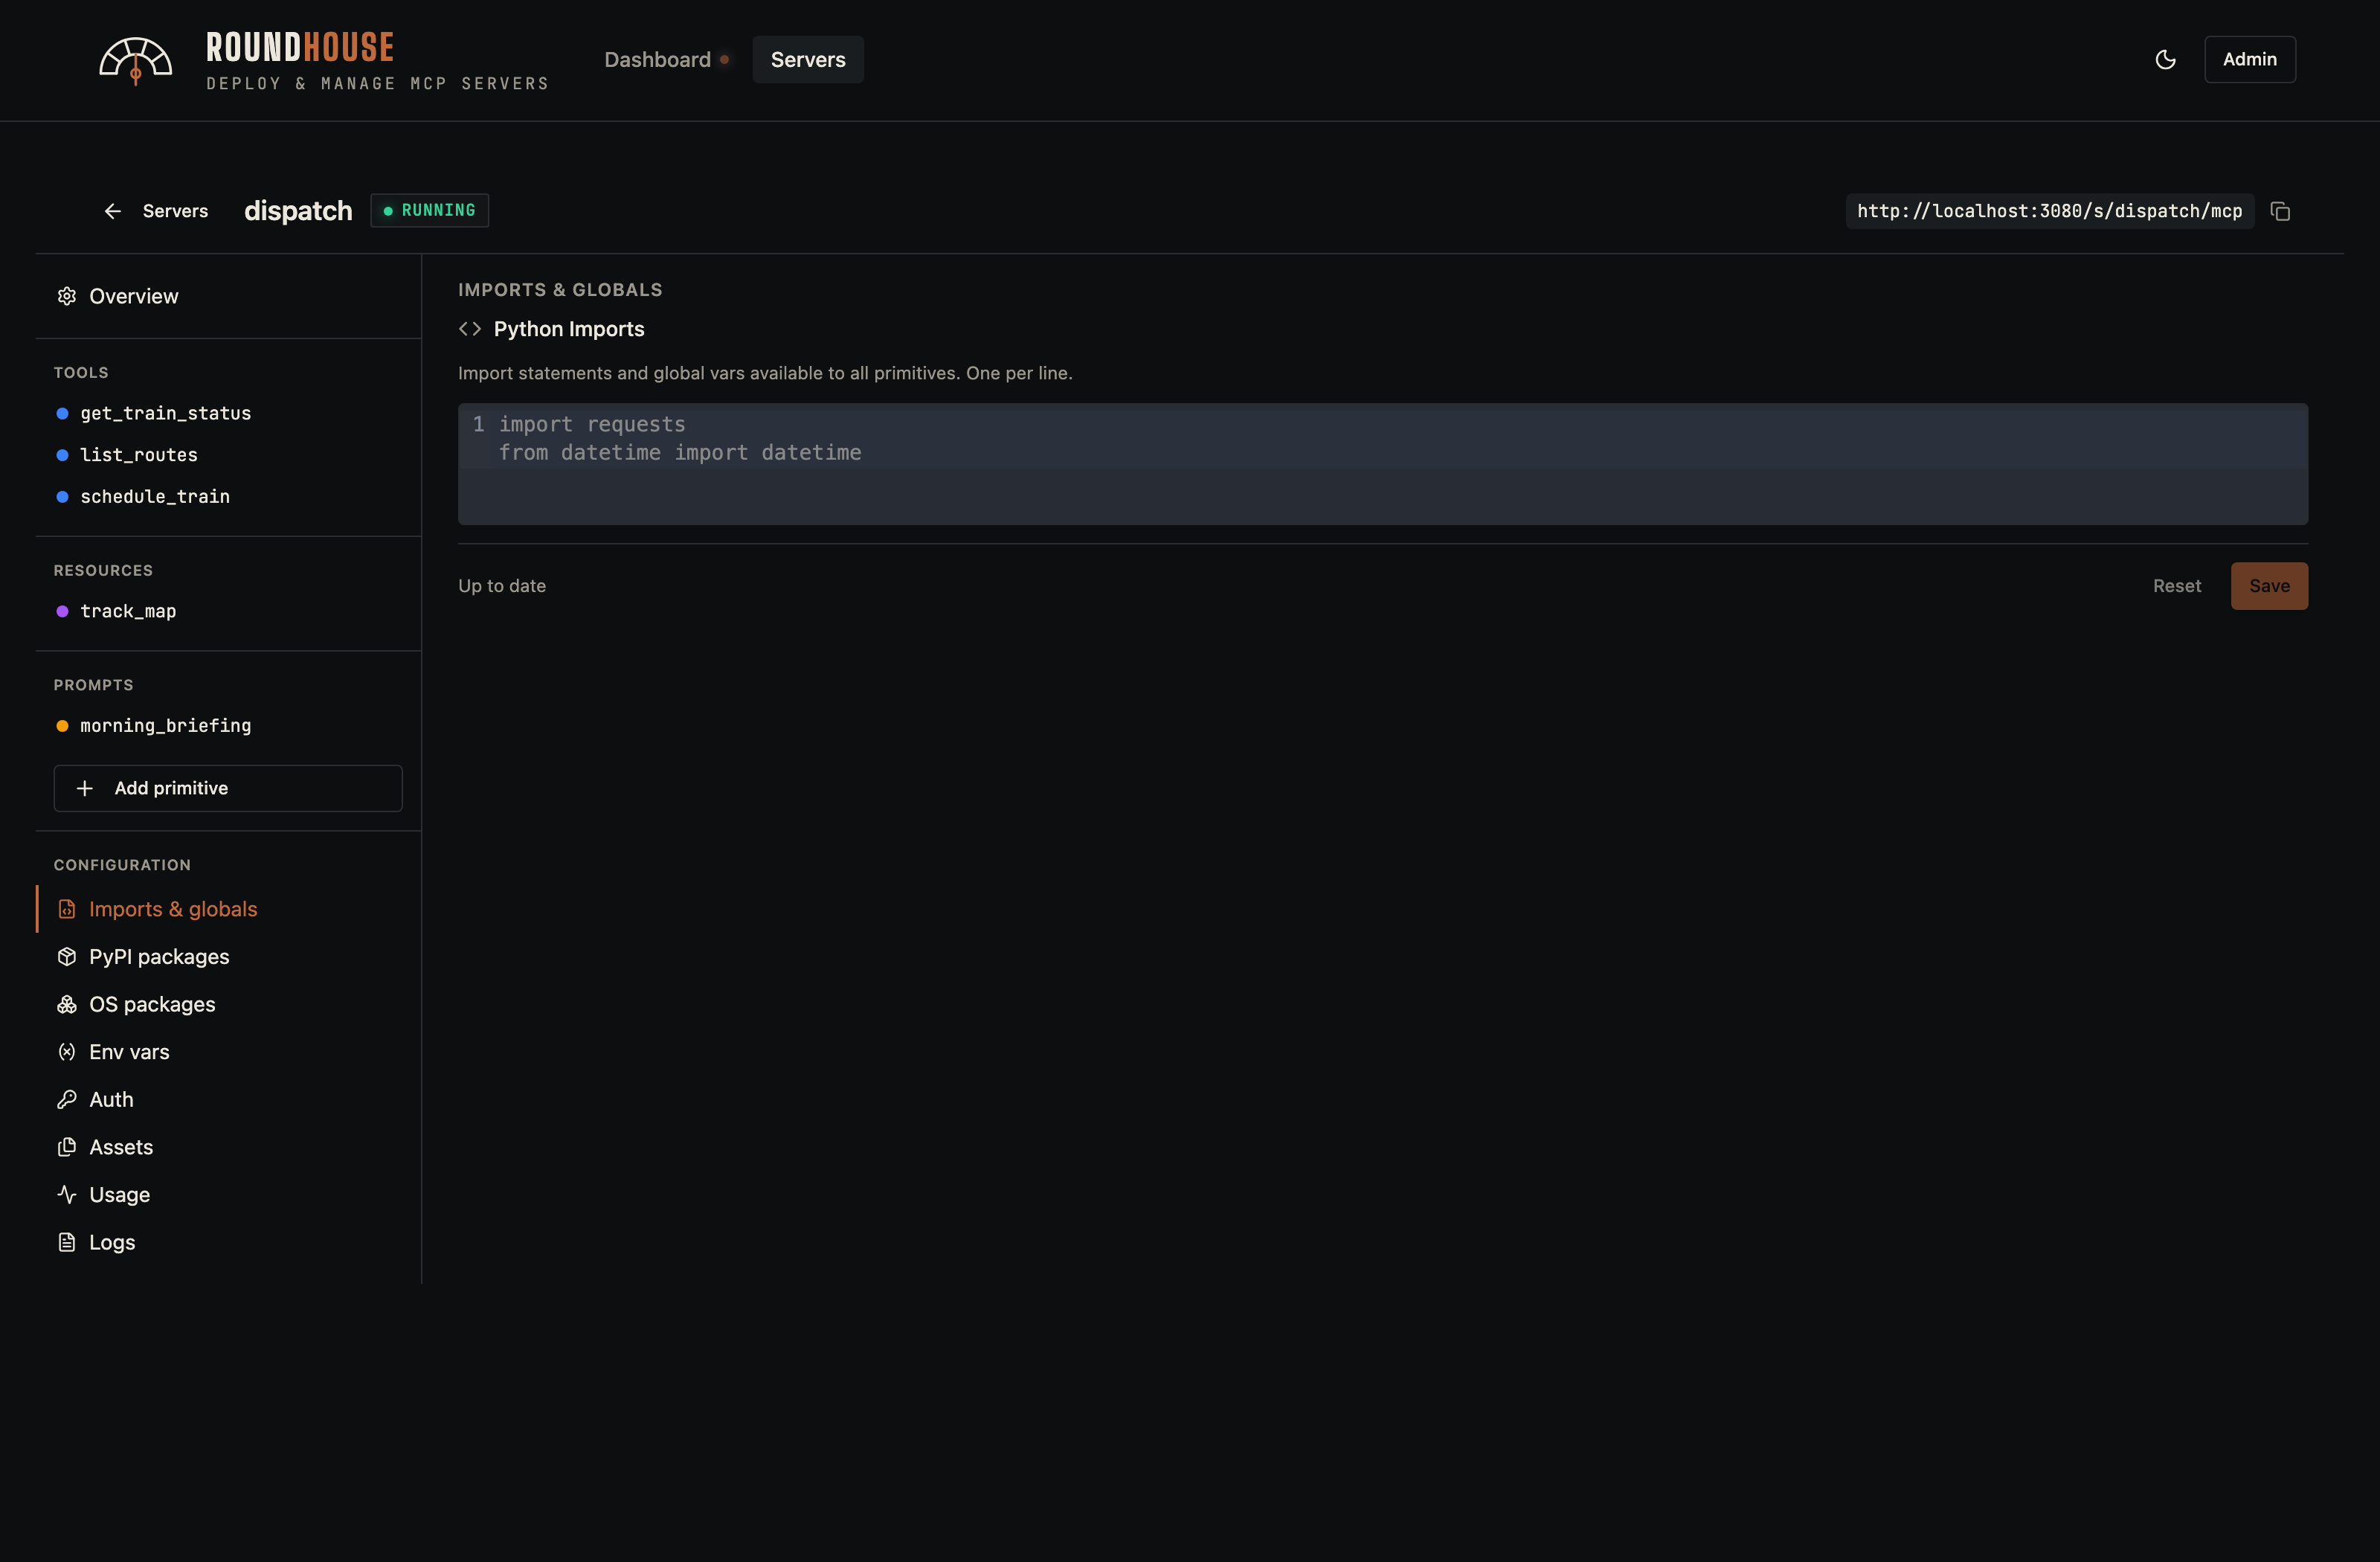Screen dimensions: 2380x1562
Task: Click the code brackets icon by Python Imports
Action: [x=470, y=329]
